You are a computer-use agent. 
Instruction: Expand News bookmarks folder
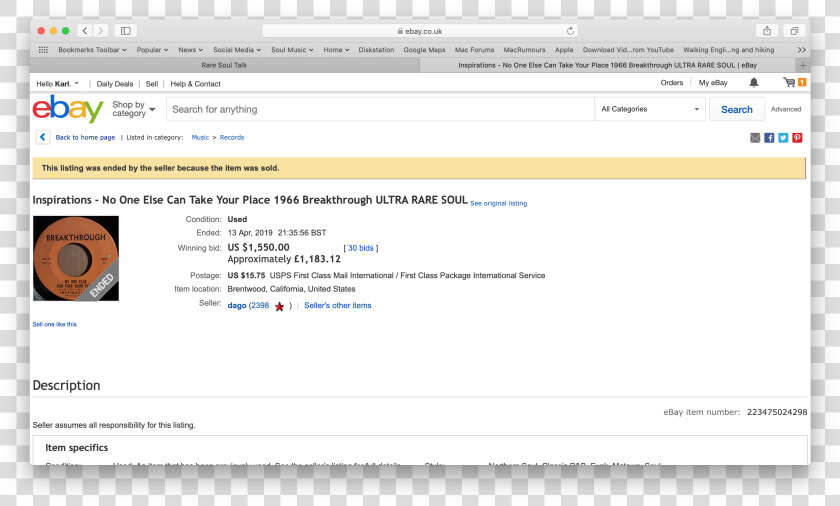pos(191,50)
